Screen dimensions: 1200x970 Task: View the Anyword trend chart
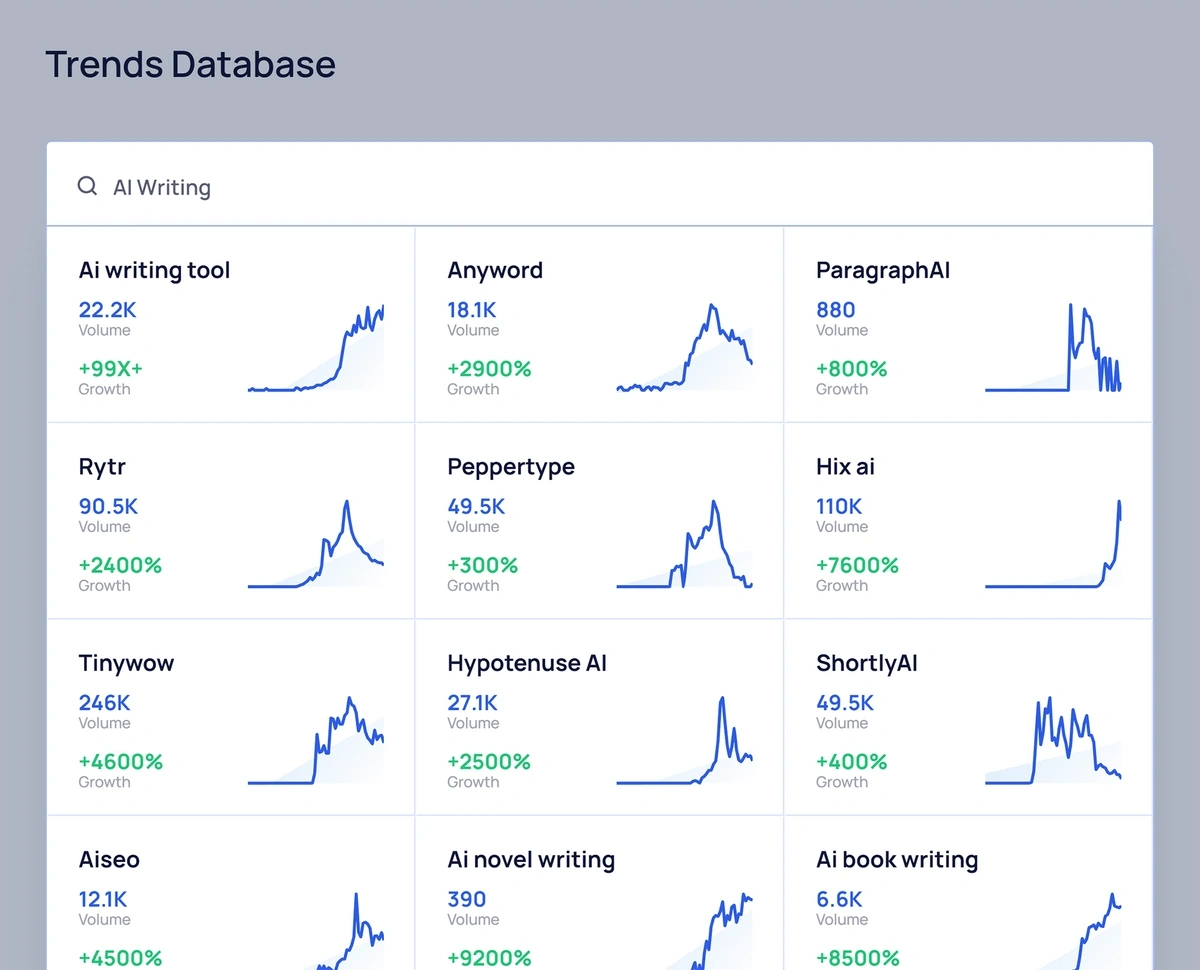coord(685,347)
